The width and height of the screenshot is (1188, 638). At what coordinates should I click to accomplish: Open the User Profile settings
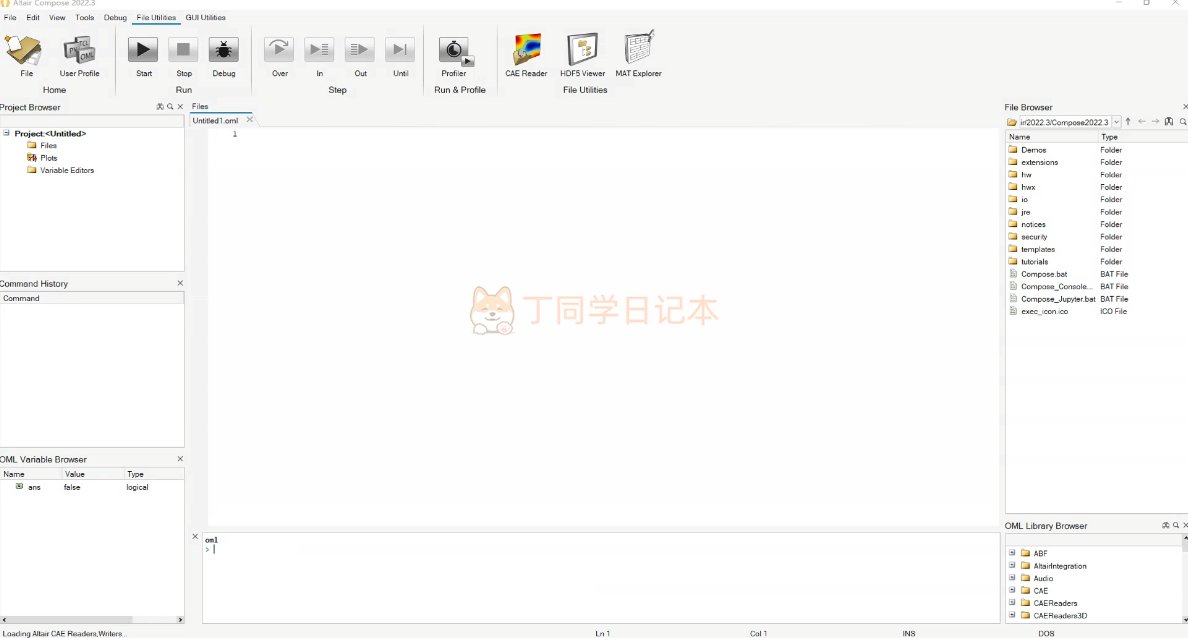[x=79, y=52]
